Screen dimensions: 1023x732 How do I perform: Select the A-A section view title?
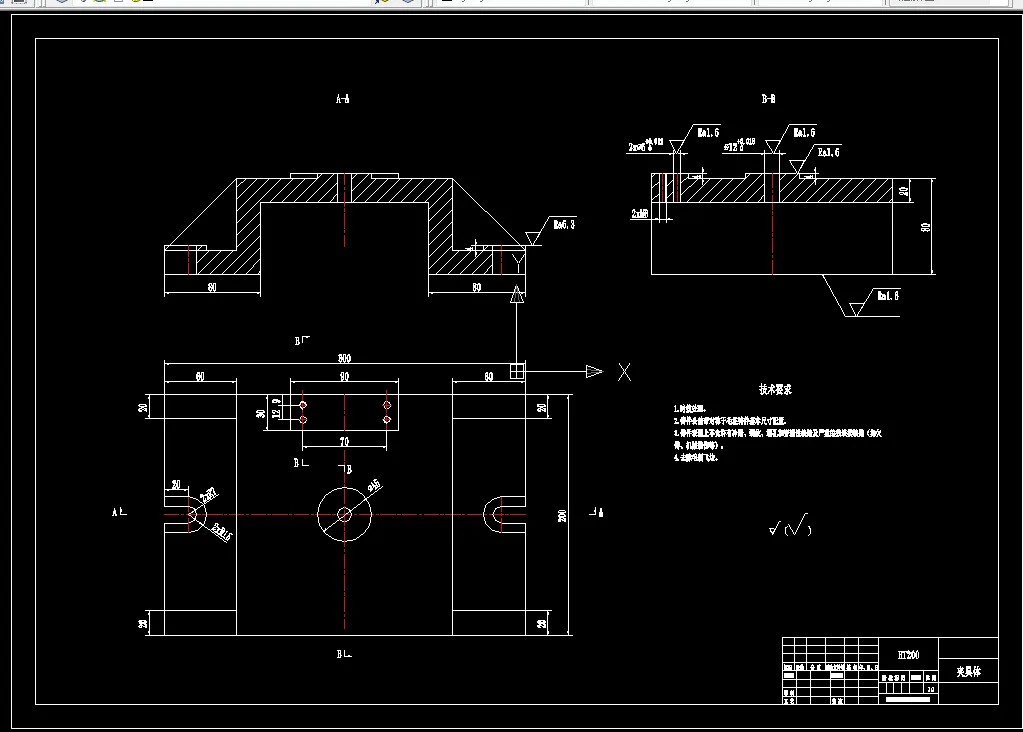coord(343,99)
